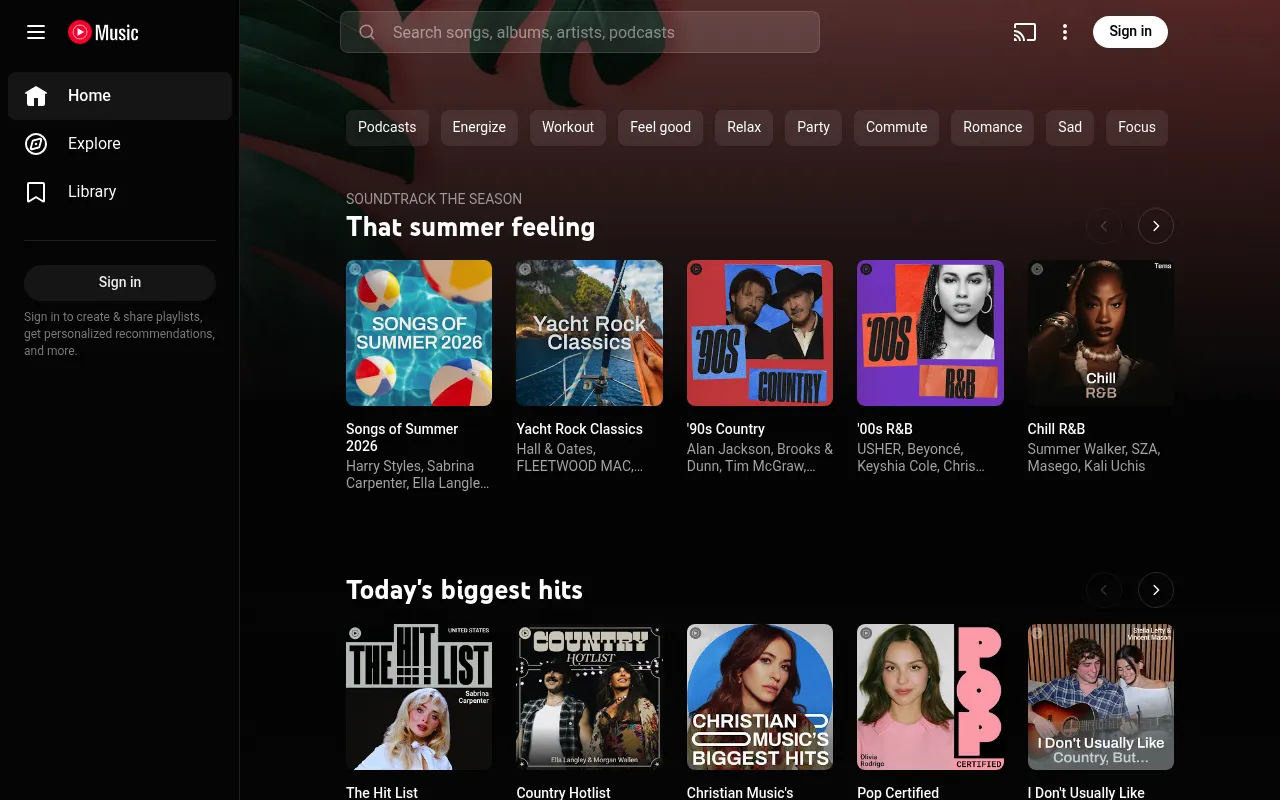Open the hamburger guide menu
The width and height of the screenshot is (1280, 800).
(36, 32)
